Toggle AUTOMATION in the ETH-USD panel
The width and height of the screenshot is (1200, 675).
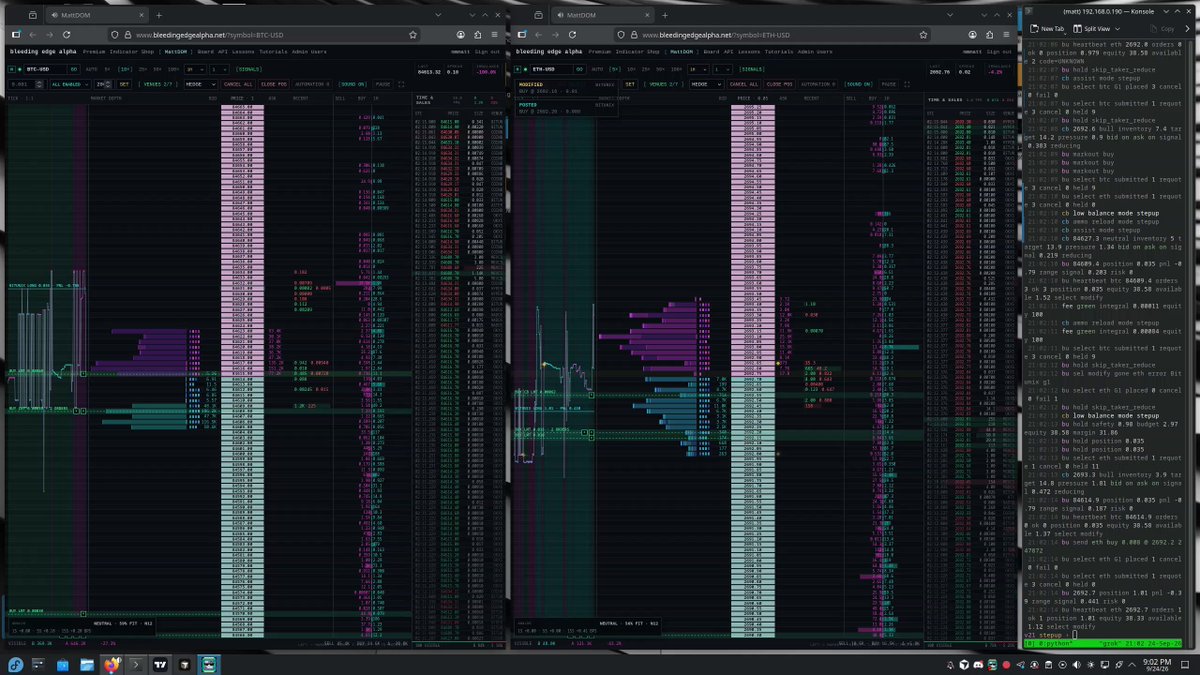tap(817, 84)
